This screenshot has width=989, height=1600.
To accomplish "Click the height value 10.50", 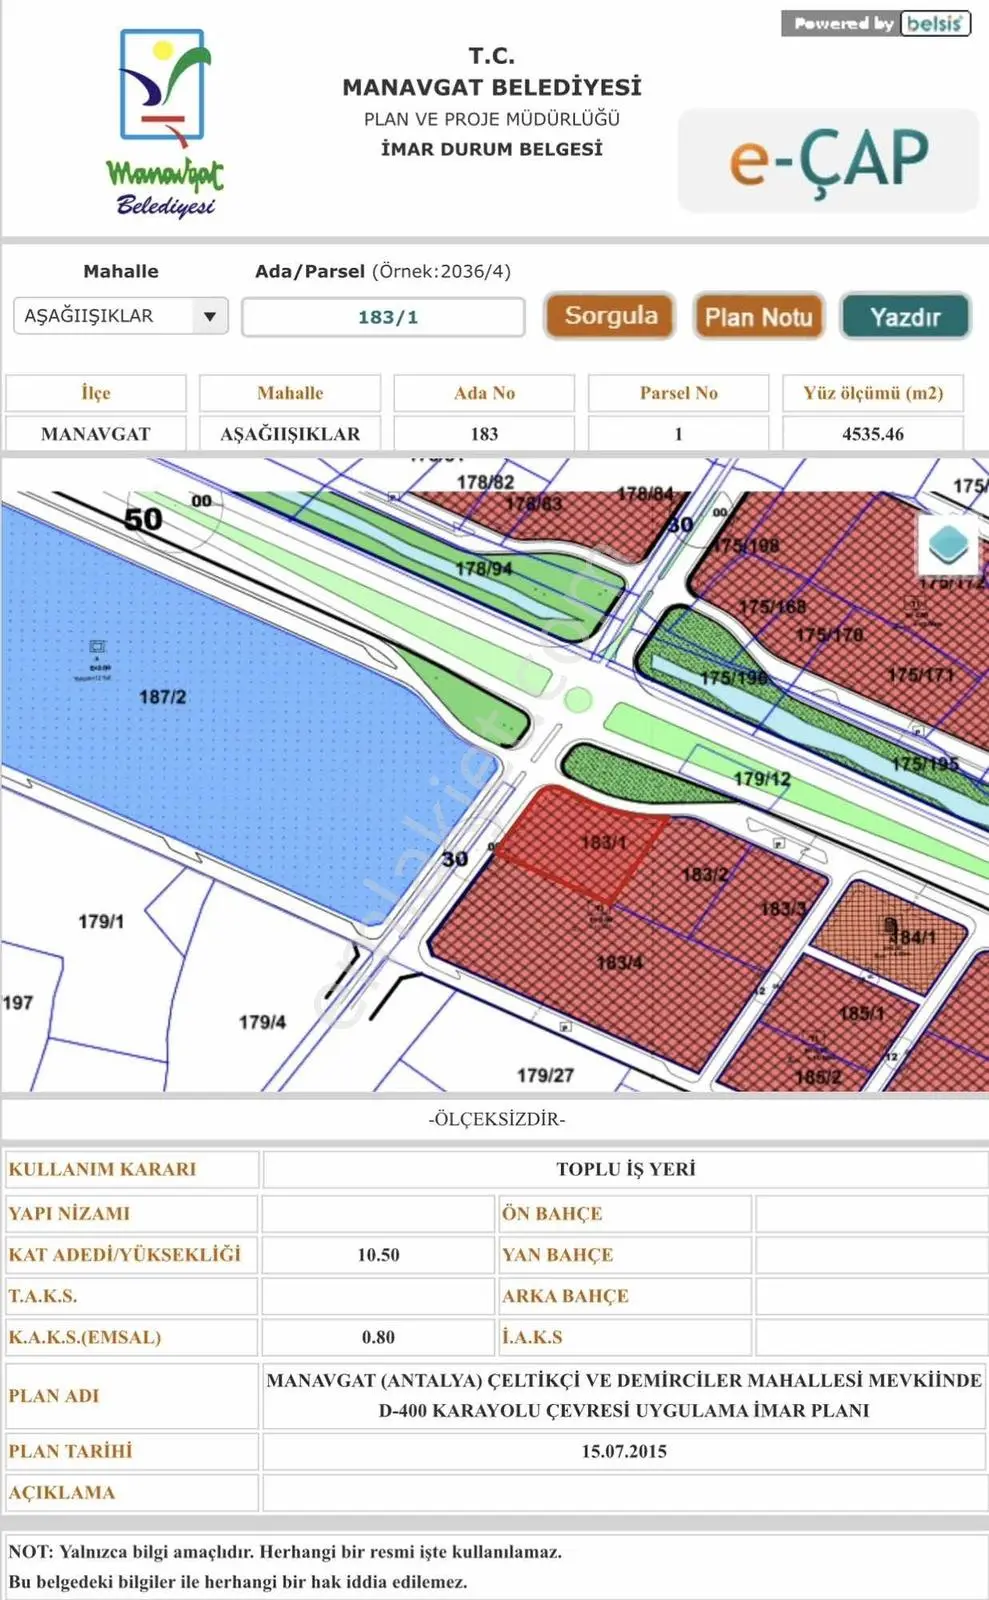I will 378,1255.
